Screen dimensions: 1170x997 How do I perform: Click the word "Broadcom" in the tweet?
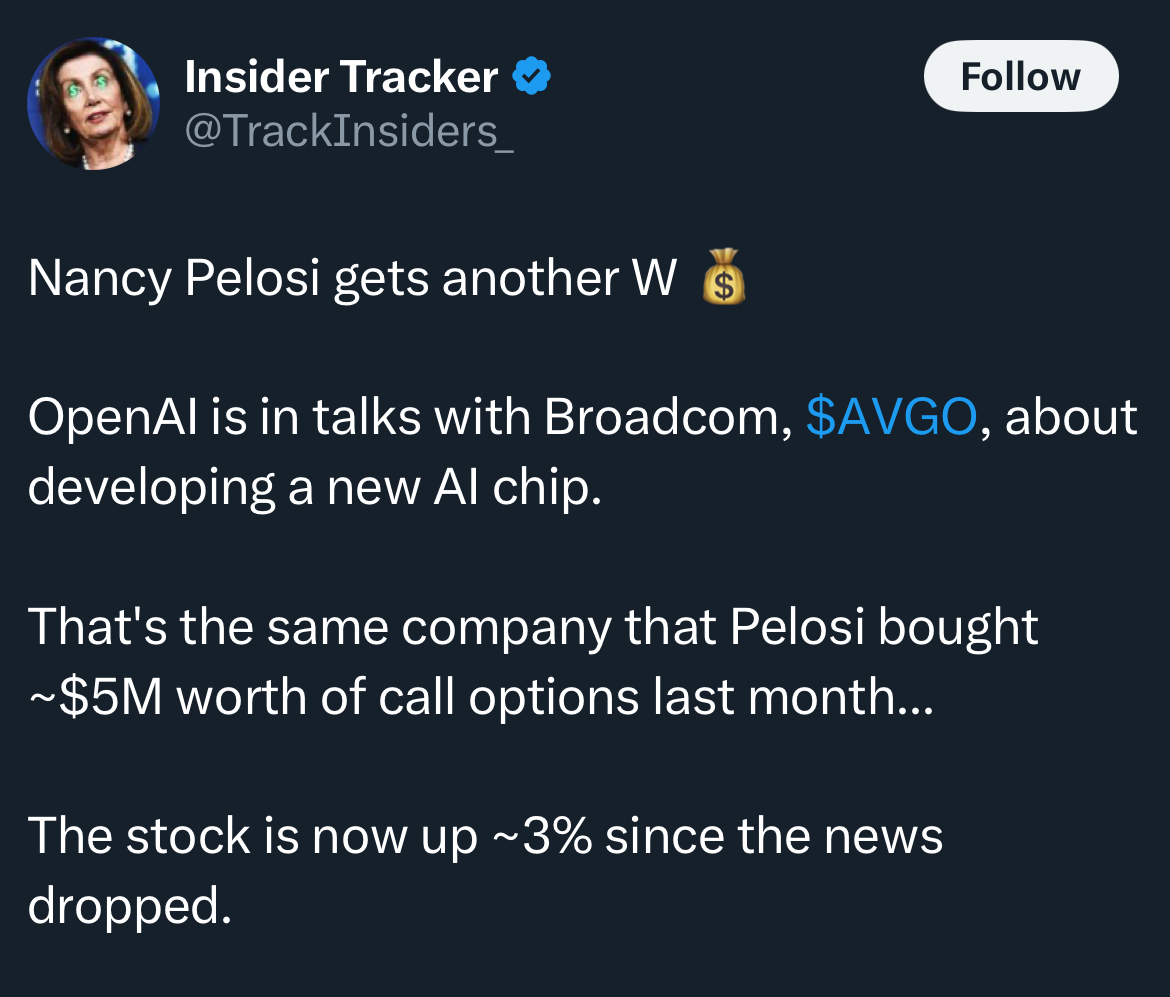coord(667,416)
